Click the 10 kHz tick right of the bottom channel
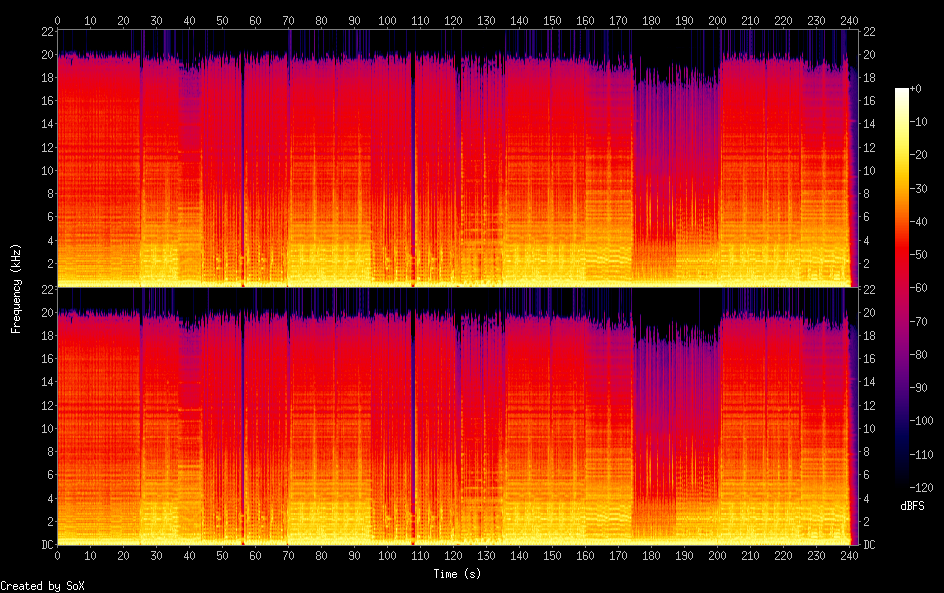Image resolution: width=944 pixels, height=593 pixels. point(870,429)
